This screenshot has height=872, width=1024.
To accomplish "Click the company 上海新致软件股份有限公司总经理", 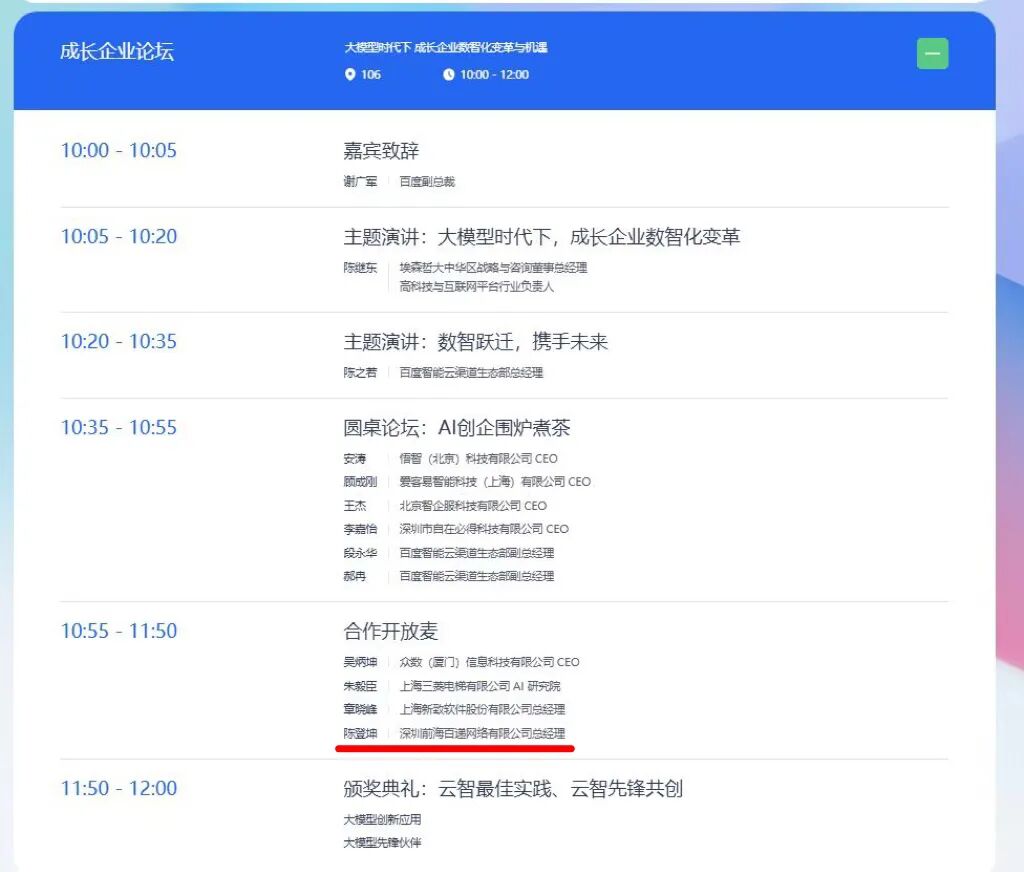I will tap(482, 709).
